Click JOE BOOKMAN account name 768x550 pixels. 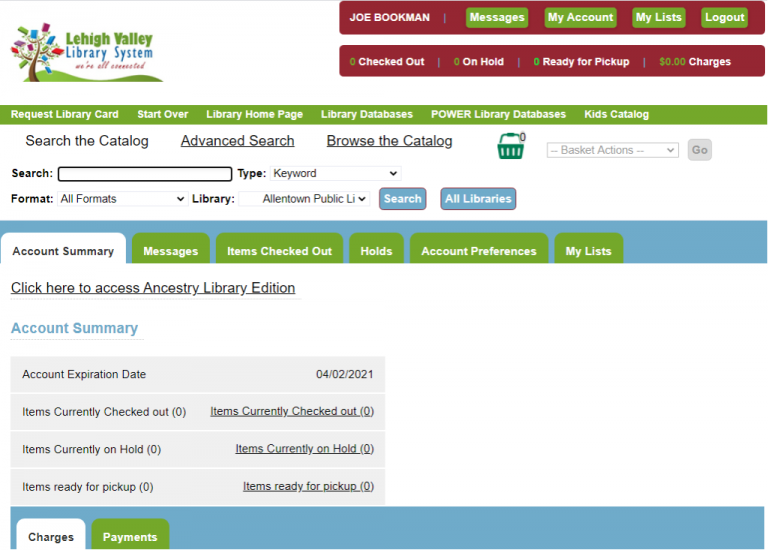[389, 18]
